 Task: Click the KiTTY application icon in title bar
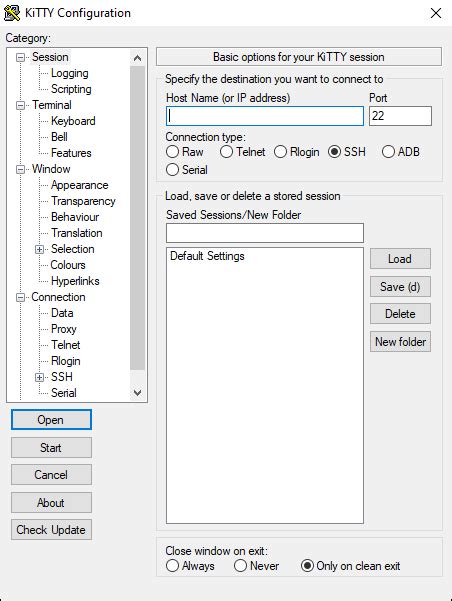pos(12,13)
